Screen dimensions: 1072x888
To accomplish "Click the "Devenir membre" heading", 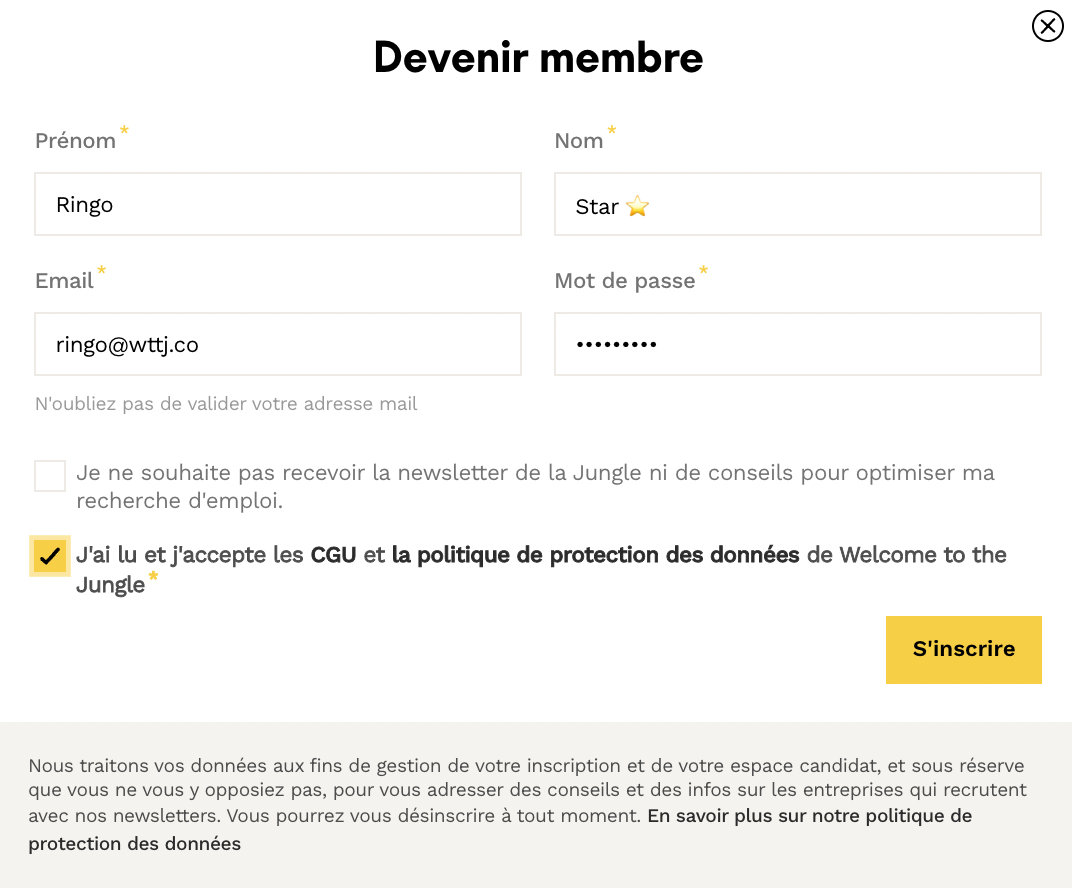I will click(x=538, y=58).
